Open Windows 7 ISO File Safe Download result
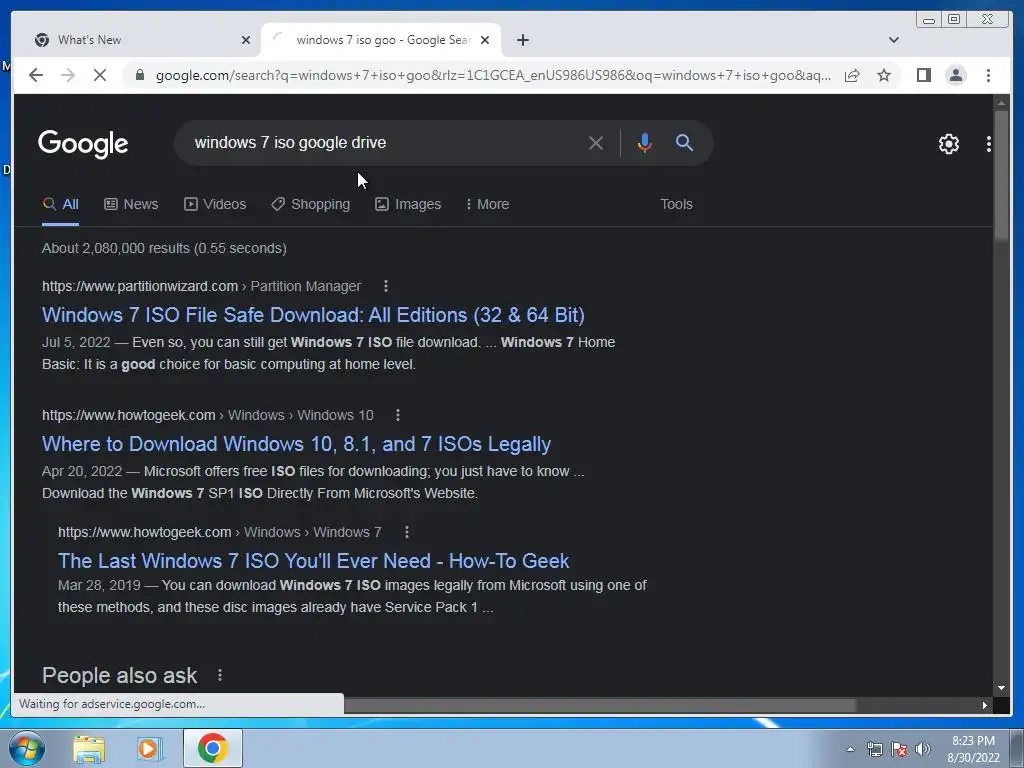Image resolution: width=1024 pixels, height=768 pixels. point(313,315)
